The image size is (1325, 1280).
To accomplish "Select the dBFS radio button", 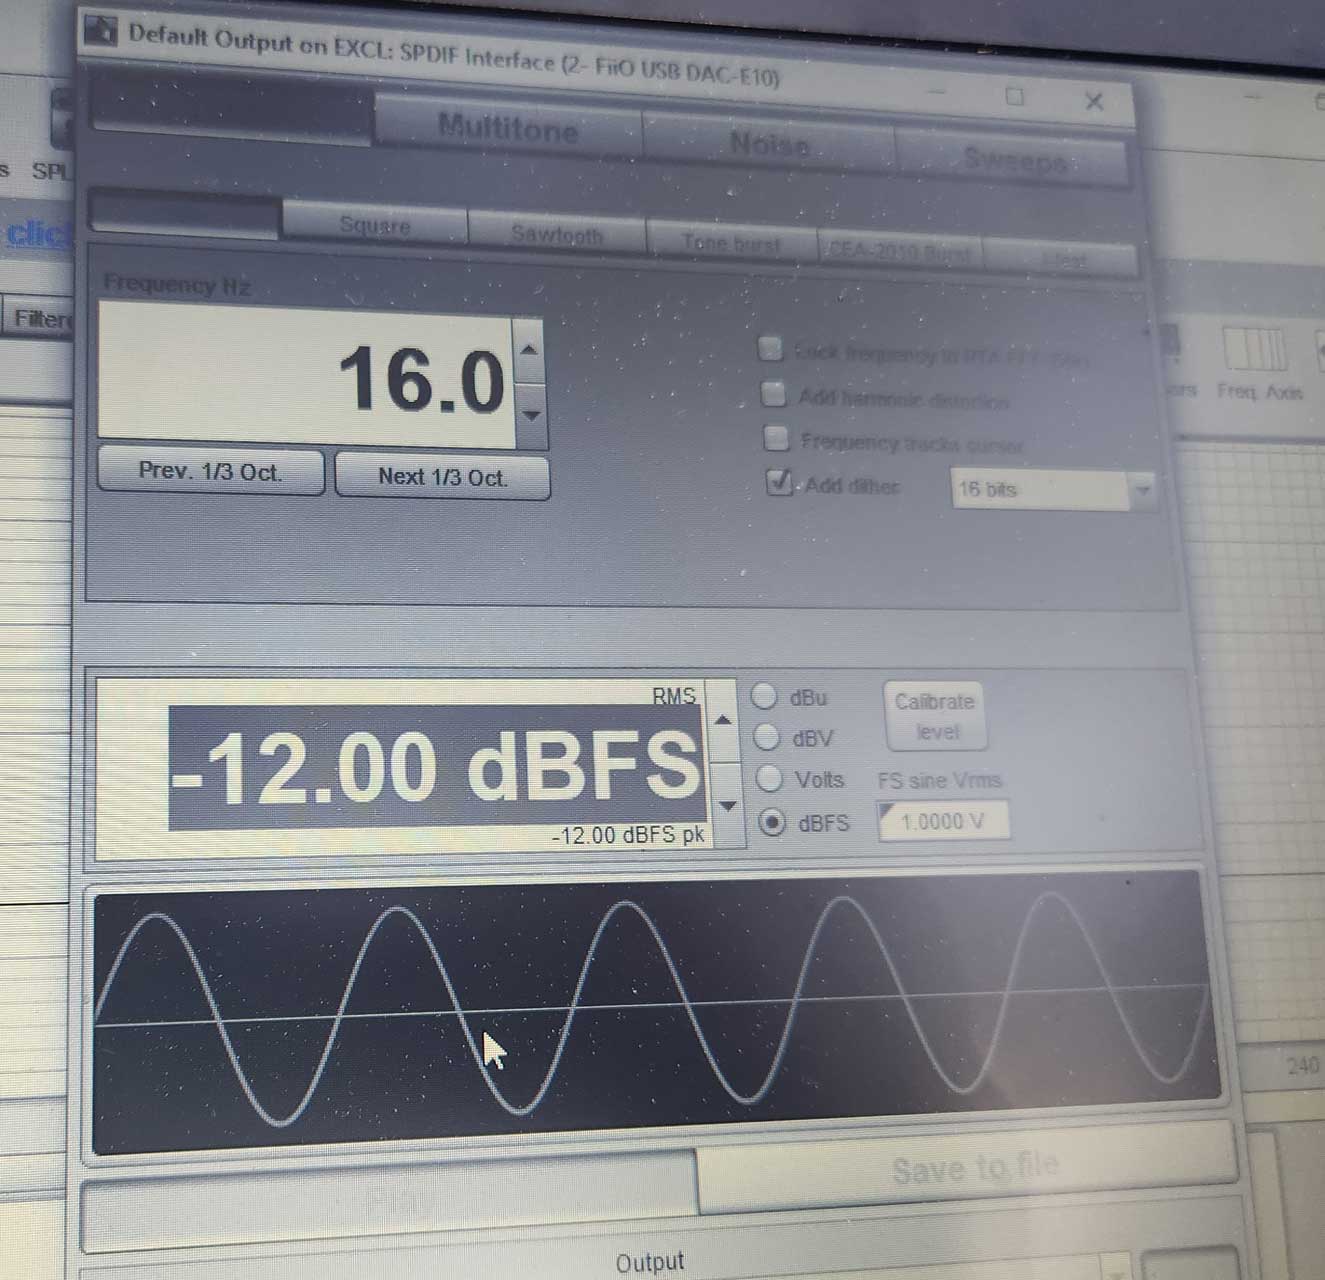I will coord(772,822).
